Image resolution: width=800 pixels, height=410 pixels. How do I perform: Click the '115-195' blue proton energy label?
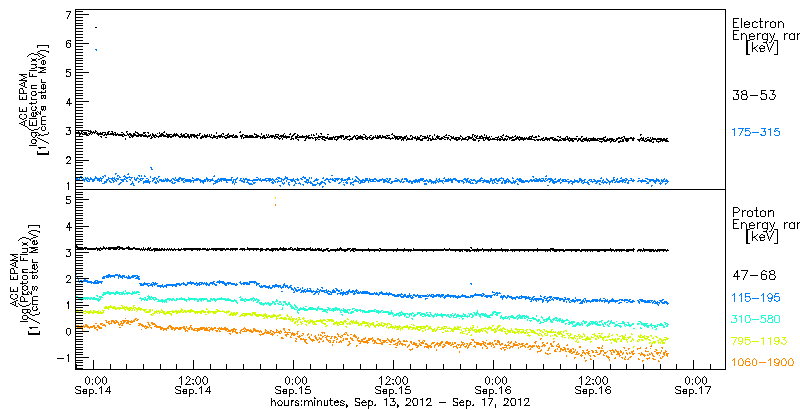pyautogui.click(x=756, y=298)
